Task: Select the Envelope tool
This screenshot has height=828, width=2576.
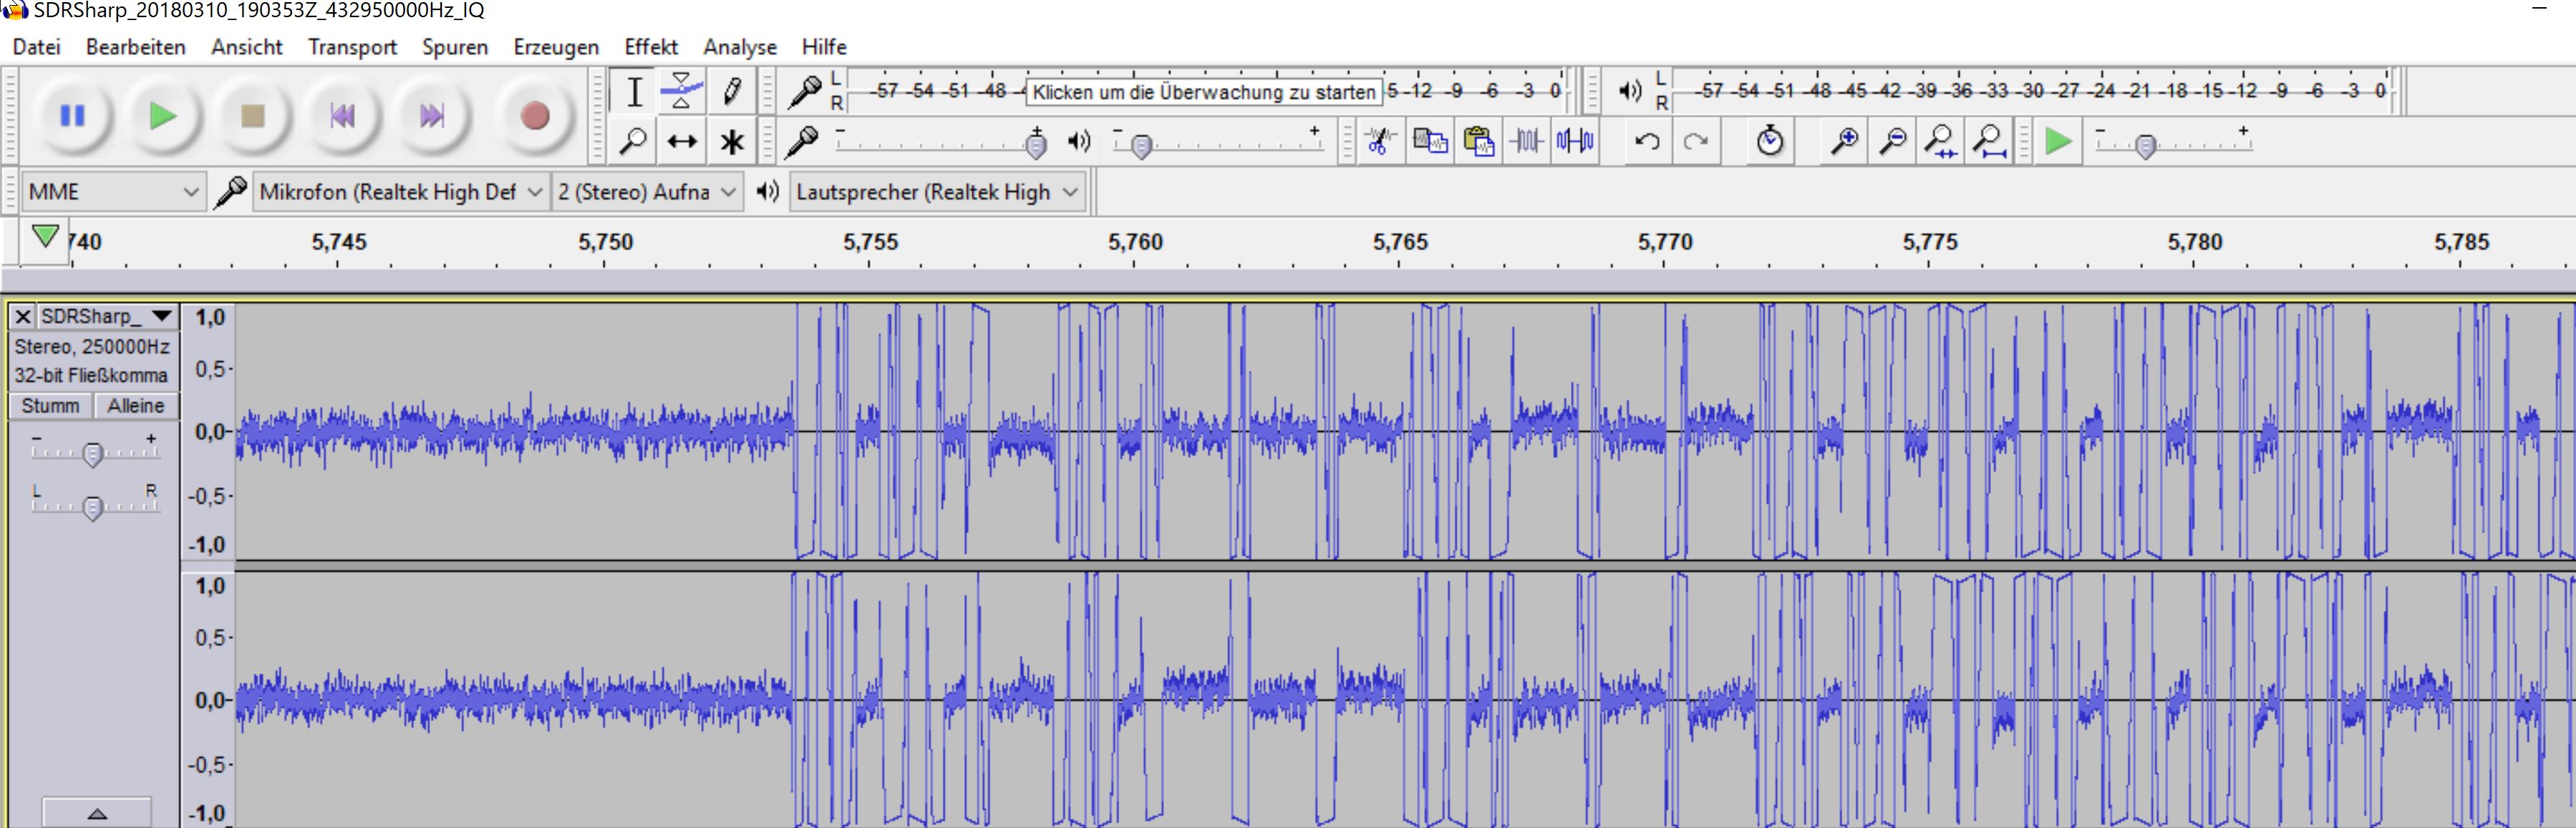Action: coord(682,92)
